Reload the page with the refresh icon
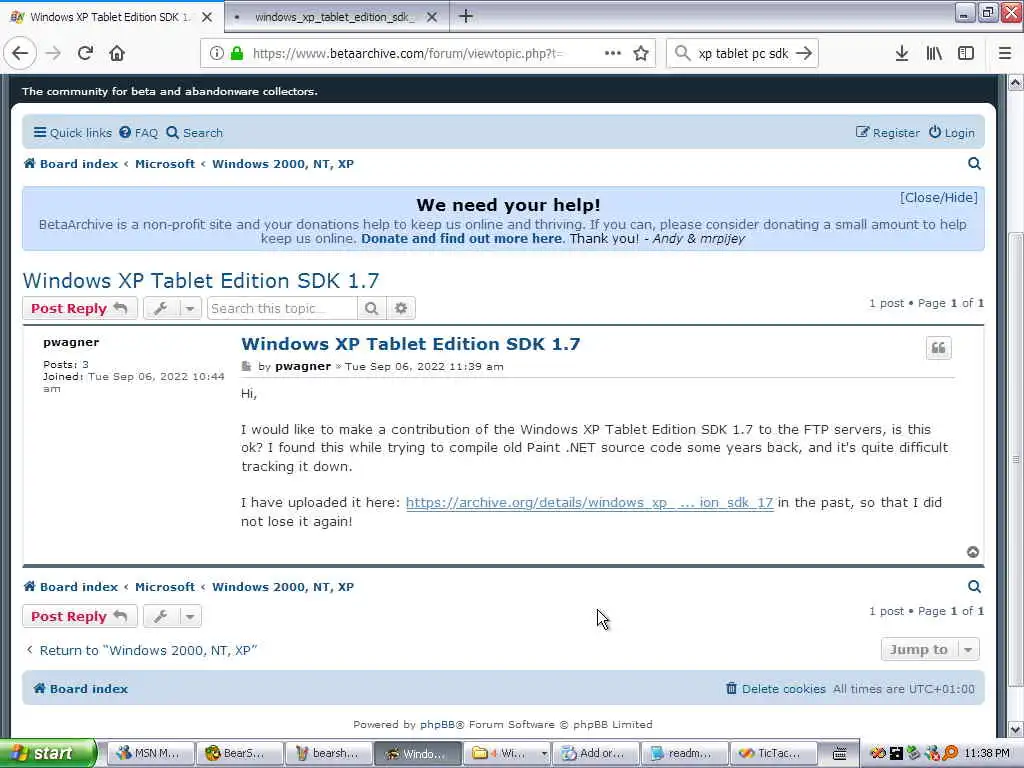 click(85, 54)
